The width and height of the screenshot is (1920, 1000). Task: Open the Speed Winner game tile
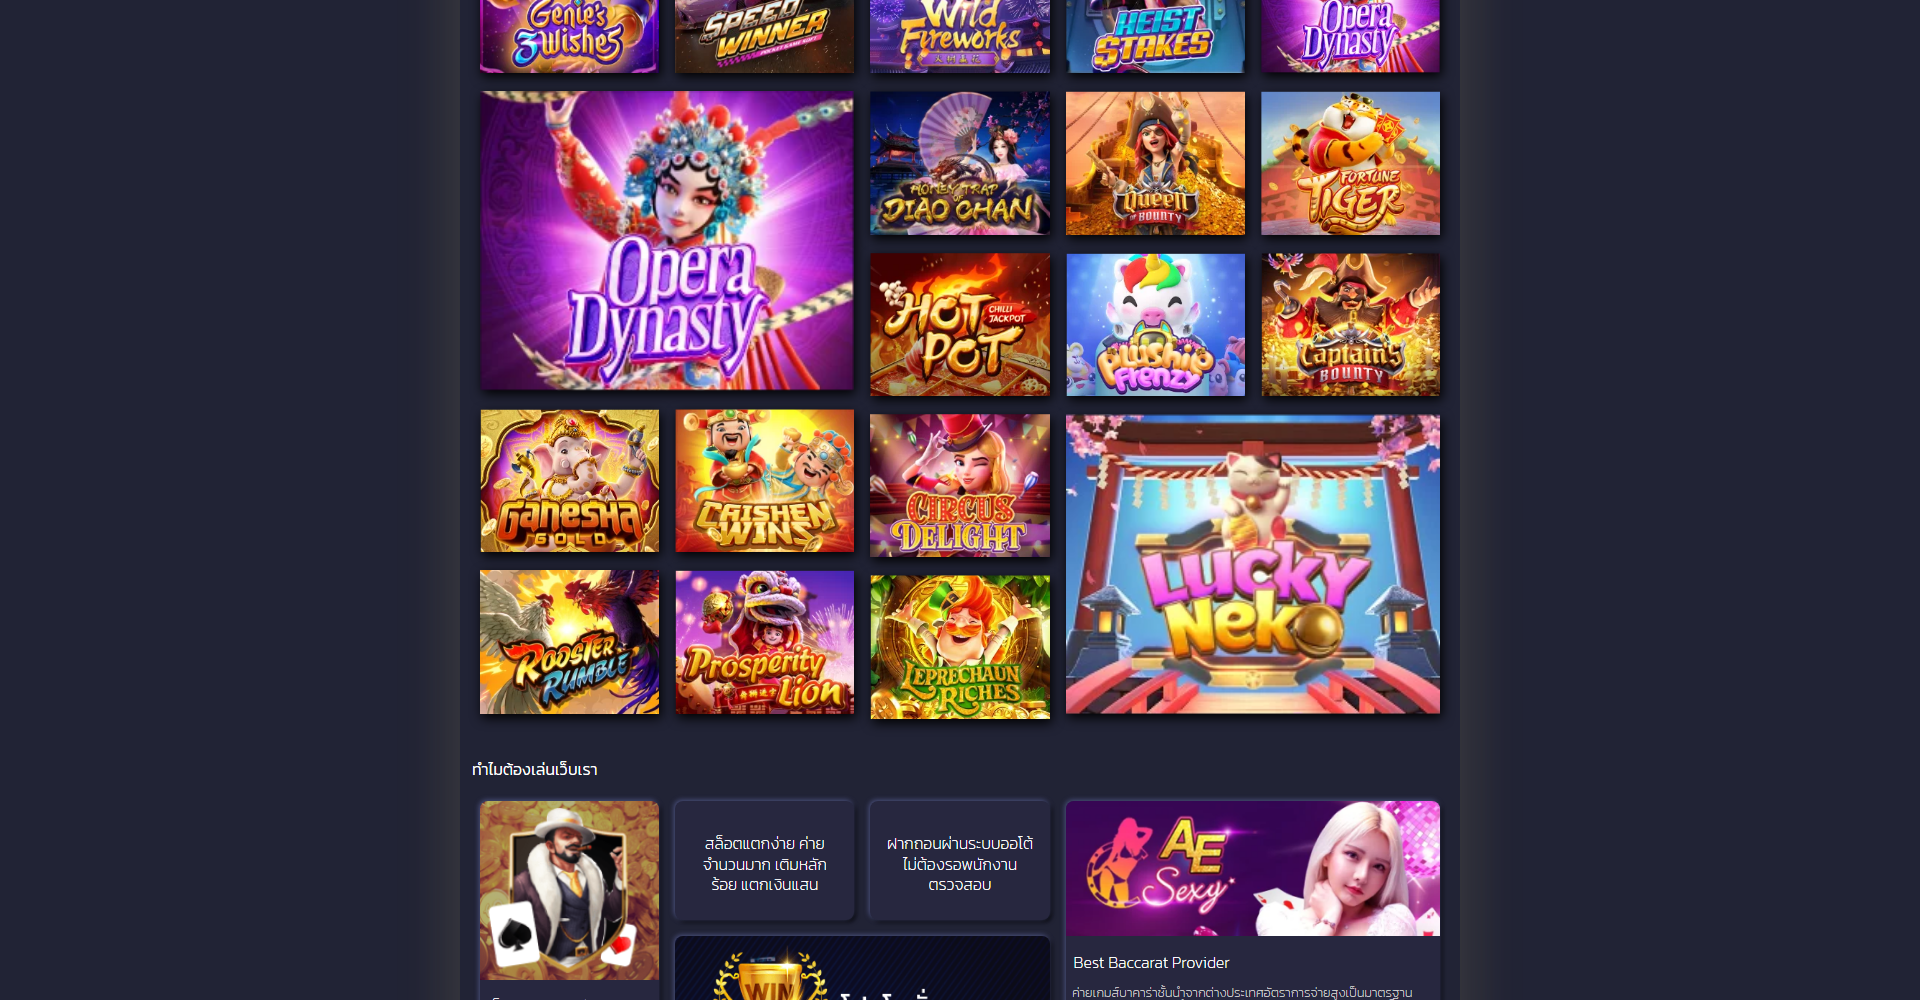[x=765, y=36]
